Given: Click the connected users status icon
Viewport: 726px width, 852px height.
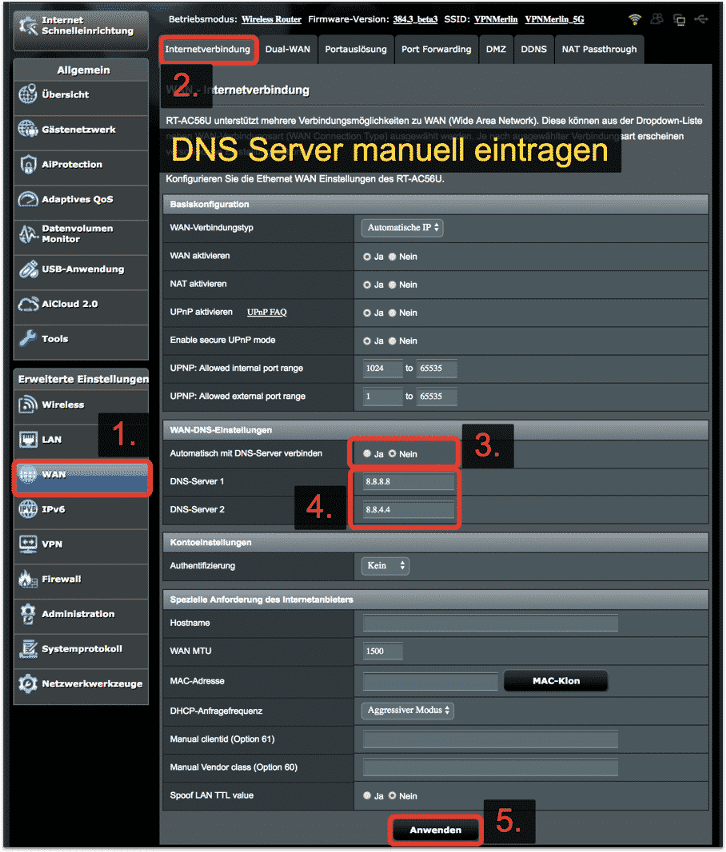Looking at the screenshot, I should tap(657, 19).
